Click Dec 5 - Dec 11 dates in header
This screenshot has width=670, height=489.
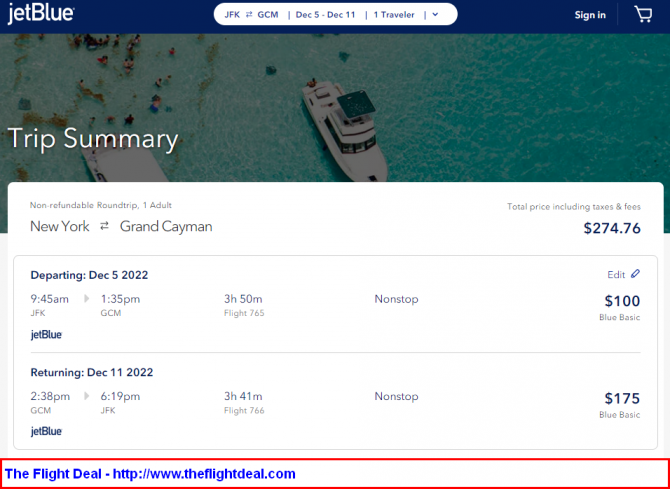[326, 15]
